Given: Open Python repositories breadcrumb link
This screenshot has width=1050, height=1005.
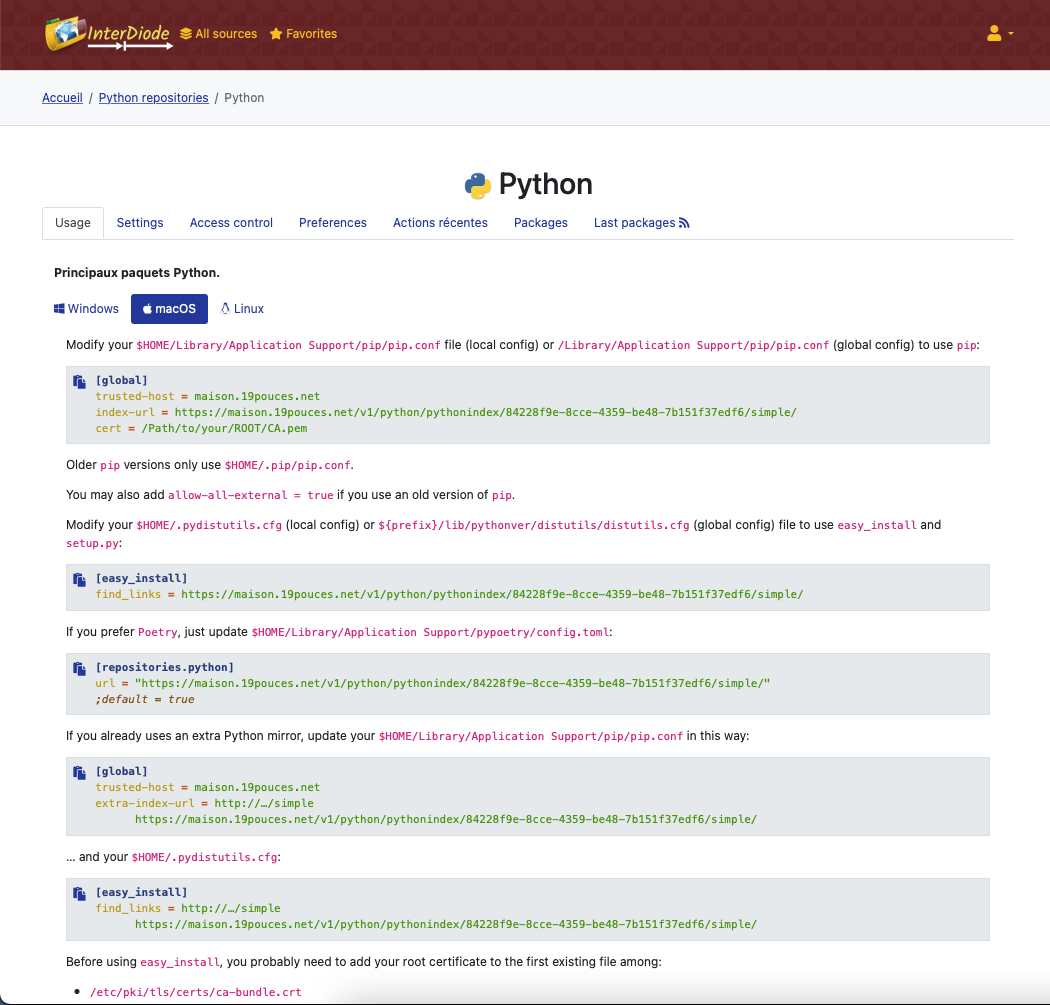Looking at the screenshot, I should [x=153, y=98].
